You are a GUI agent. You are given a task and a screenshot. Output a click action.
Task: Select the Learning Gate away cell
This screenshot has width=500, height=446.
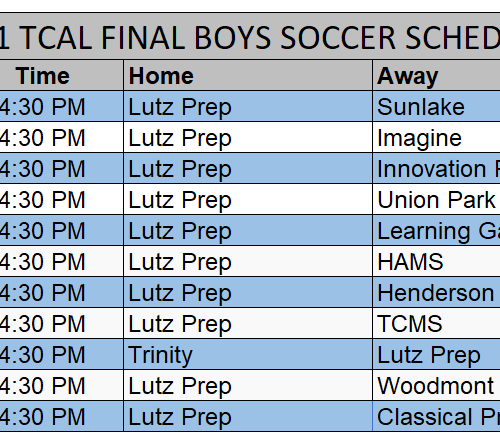click(436, 231)
